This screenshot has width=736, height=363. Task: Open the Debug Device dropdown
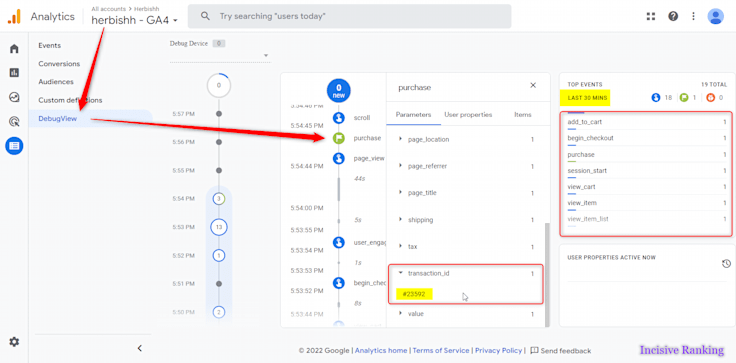click(x=220, y=55)
